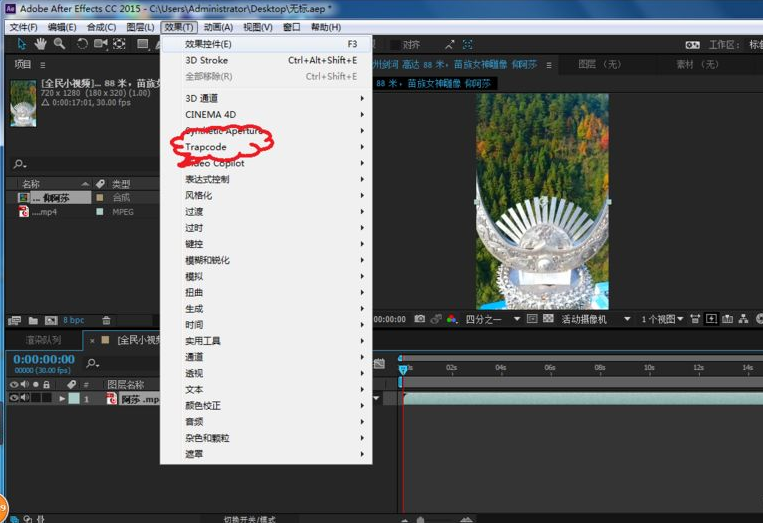Open the workspace camera icon in toolbar

(692, 45)
